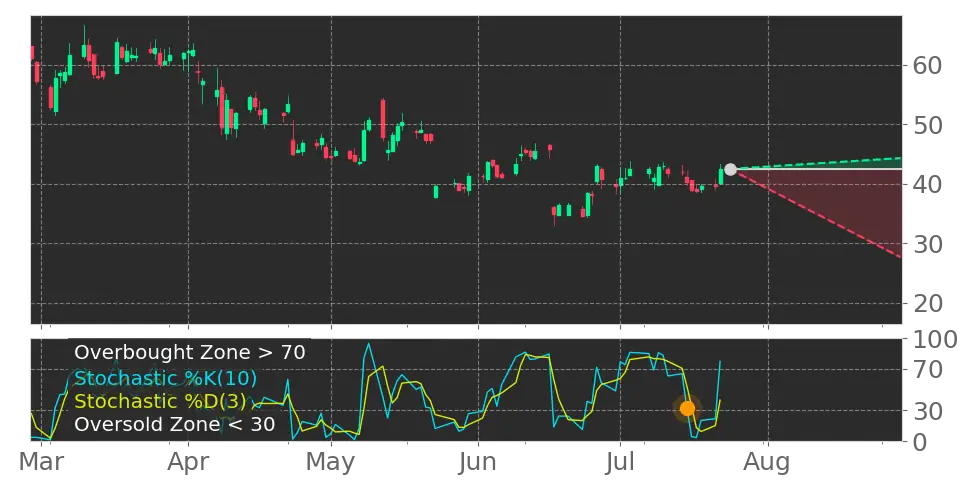Click the 'May' x-axis label
The image size is (972, 486).
[x=331, y=464]
